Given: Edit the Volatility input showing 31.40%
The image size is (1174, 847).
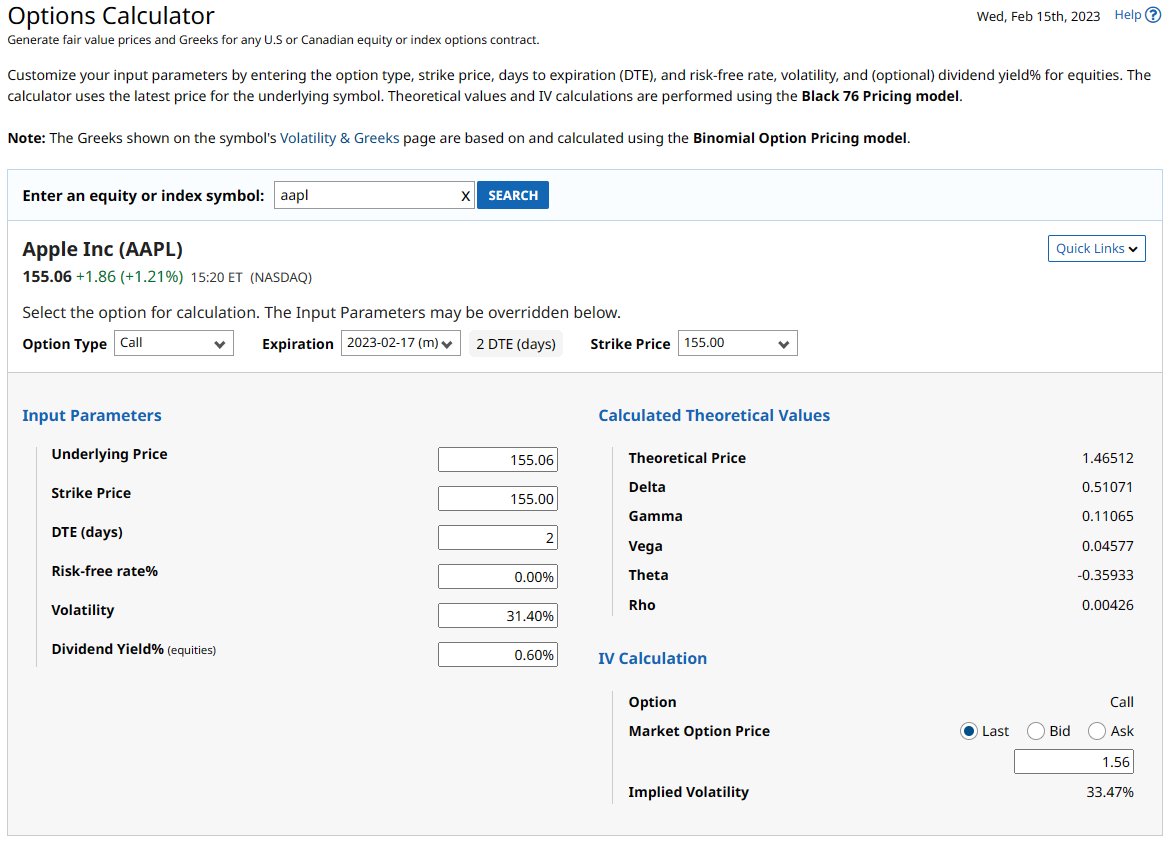Looking at the screenshot, I should [x=498, y=616].
